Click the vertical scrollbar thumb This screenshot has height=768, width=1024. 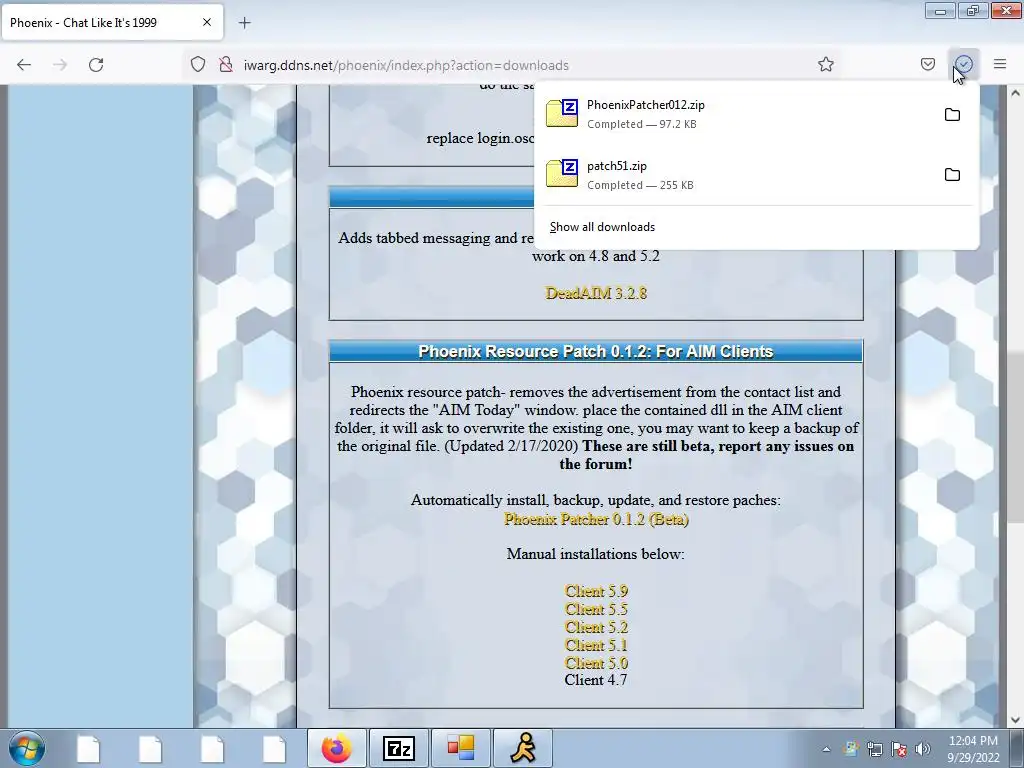pyautogui.click(x=1015, y=436)
